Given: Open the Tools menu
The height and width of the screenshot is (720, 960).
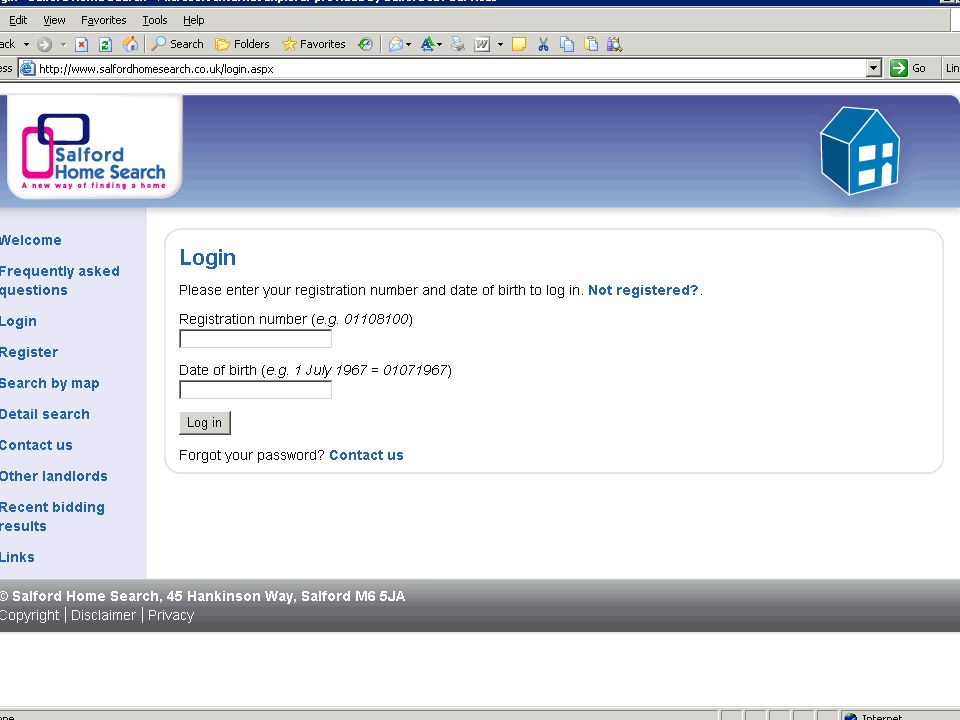Looking at the screenshot, I should coord(155,20).
